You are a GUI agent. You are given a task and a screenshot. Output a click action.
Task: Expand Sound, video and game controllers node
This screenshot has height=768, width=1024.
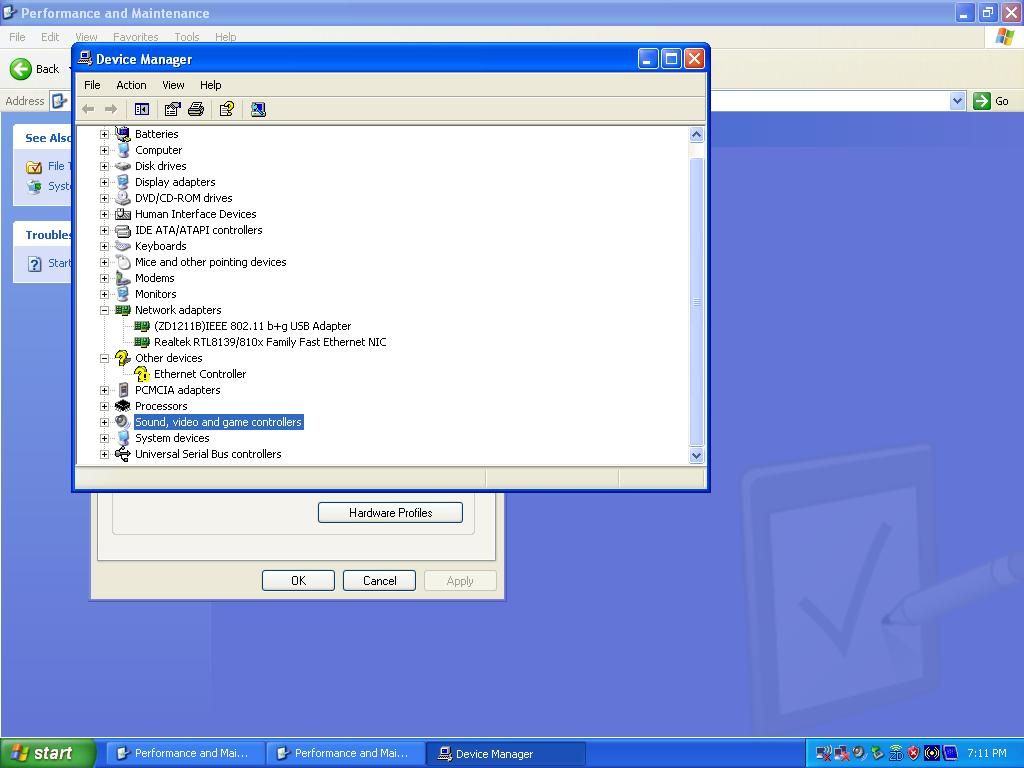(x=104, y=422)
